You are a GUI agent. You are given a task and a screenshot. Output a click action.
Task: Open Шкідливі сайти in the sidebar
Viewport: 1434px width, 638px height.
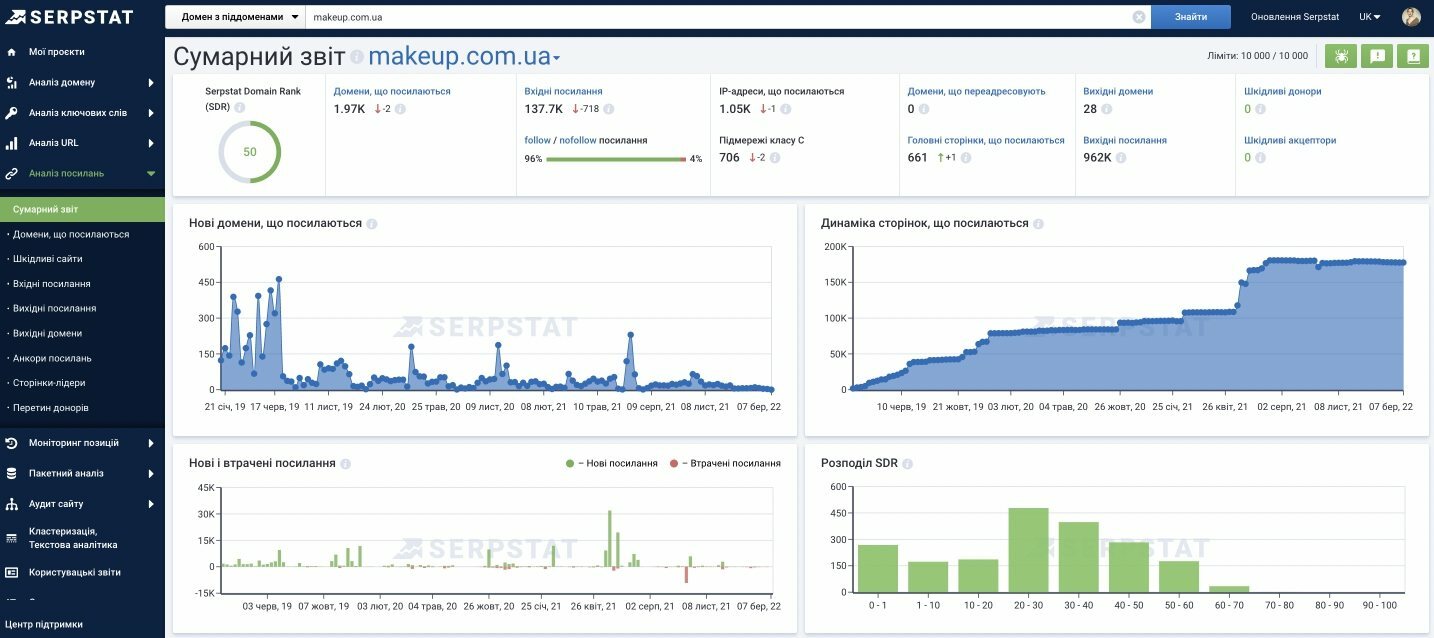tap(48, 259)
